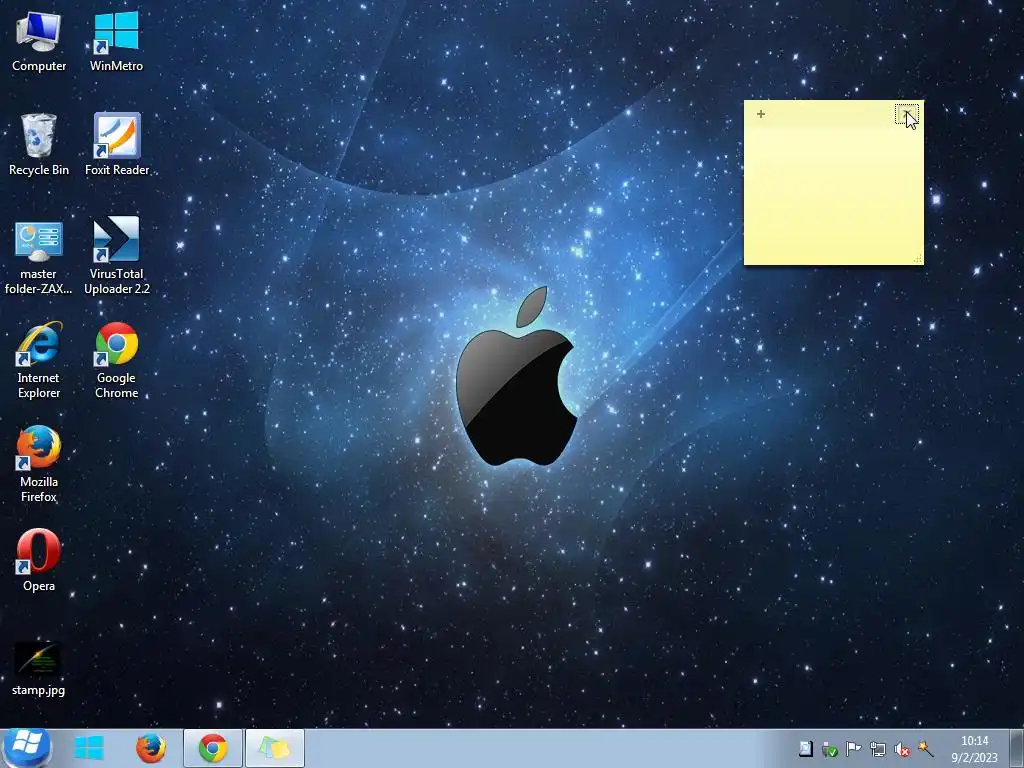
Task: Select the stamp.jpg file icon
Action: point(39,669)
